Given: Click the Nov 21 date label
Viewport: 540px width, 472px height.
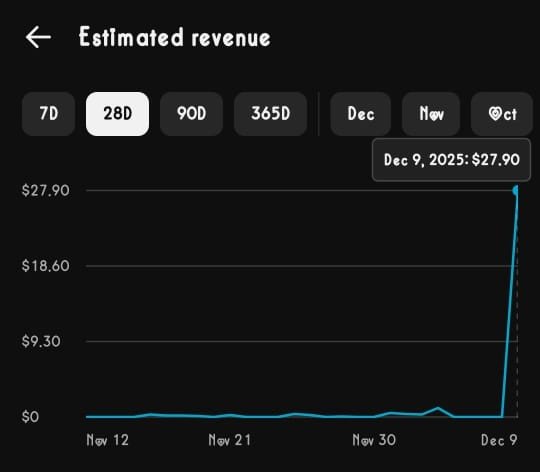Looking at the screenshot, I should [x=229, y=440].
